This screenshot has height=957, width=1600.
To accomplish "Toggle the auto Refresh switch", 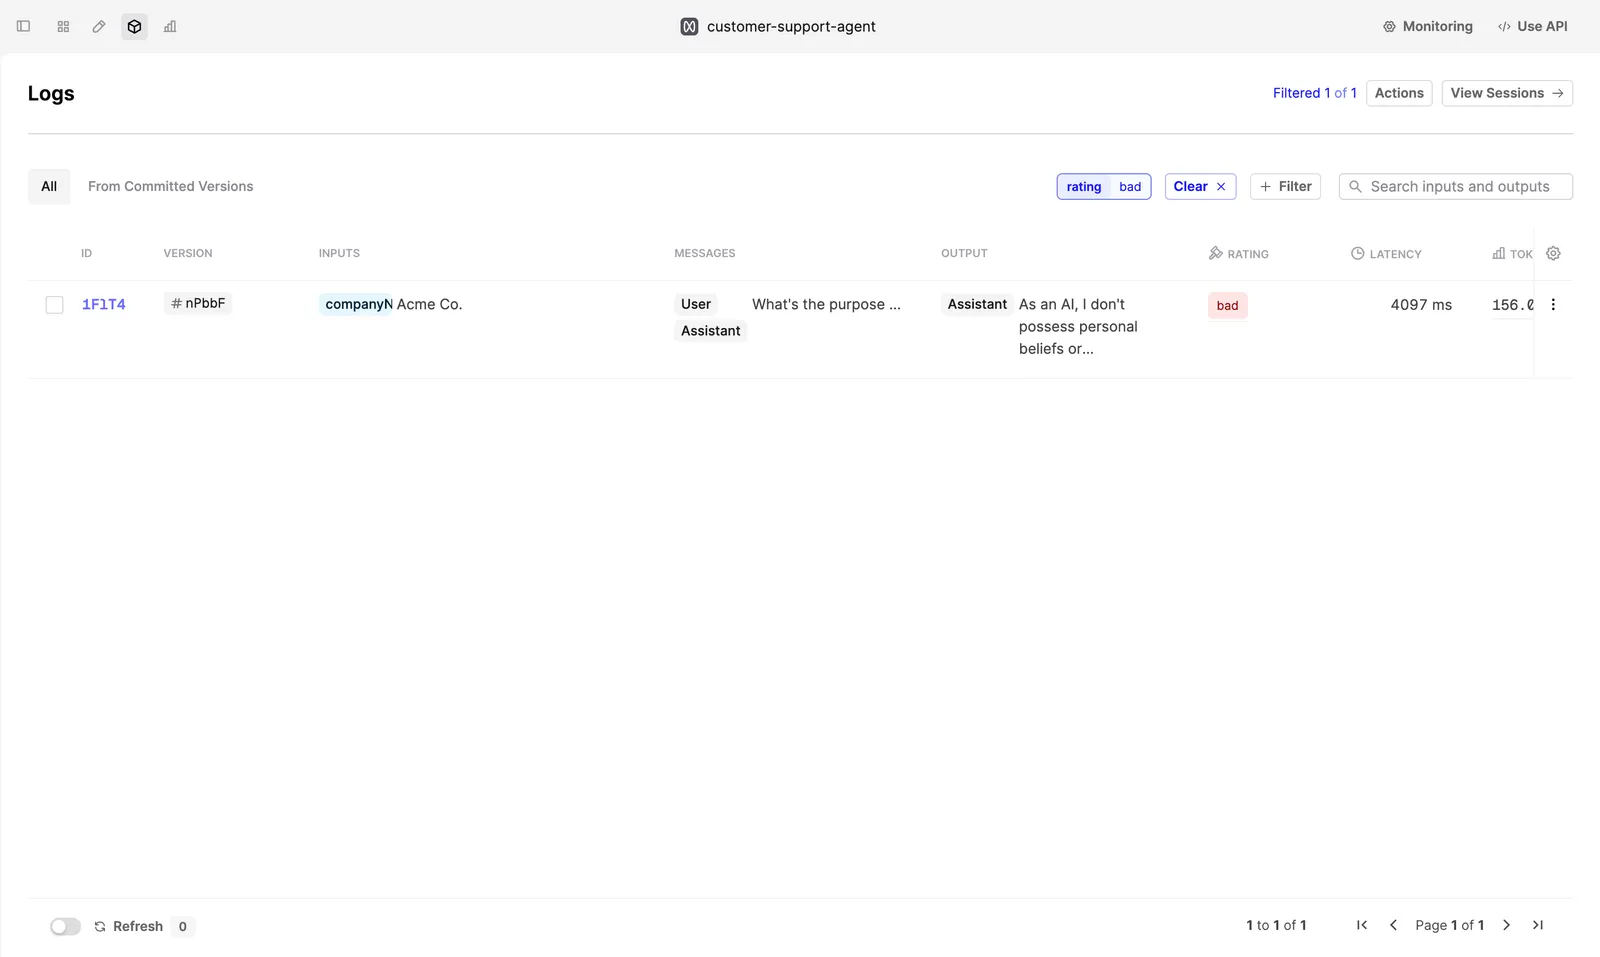I will tap(65, 927).
